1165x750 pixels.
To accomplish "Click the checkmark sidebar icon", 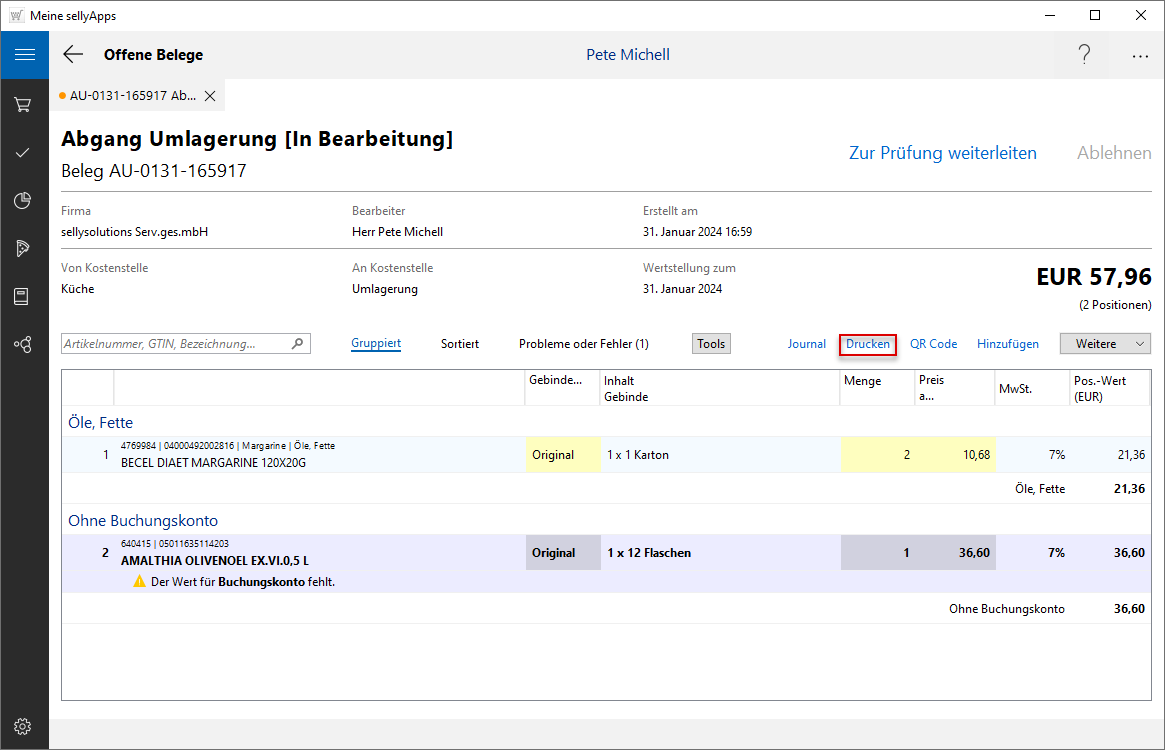I will pyautogui.click(x=23, y=153).
